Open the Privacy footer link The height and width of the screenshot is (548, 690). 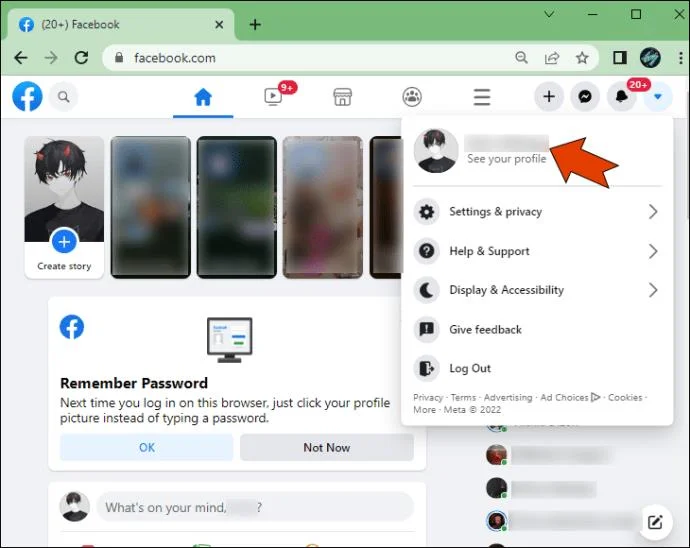[428, 397]
